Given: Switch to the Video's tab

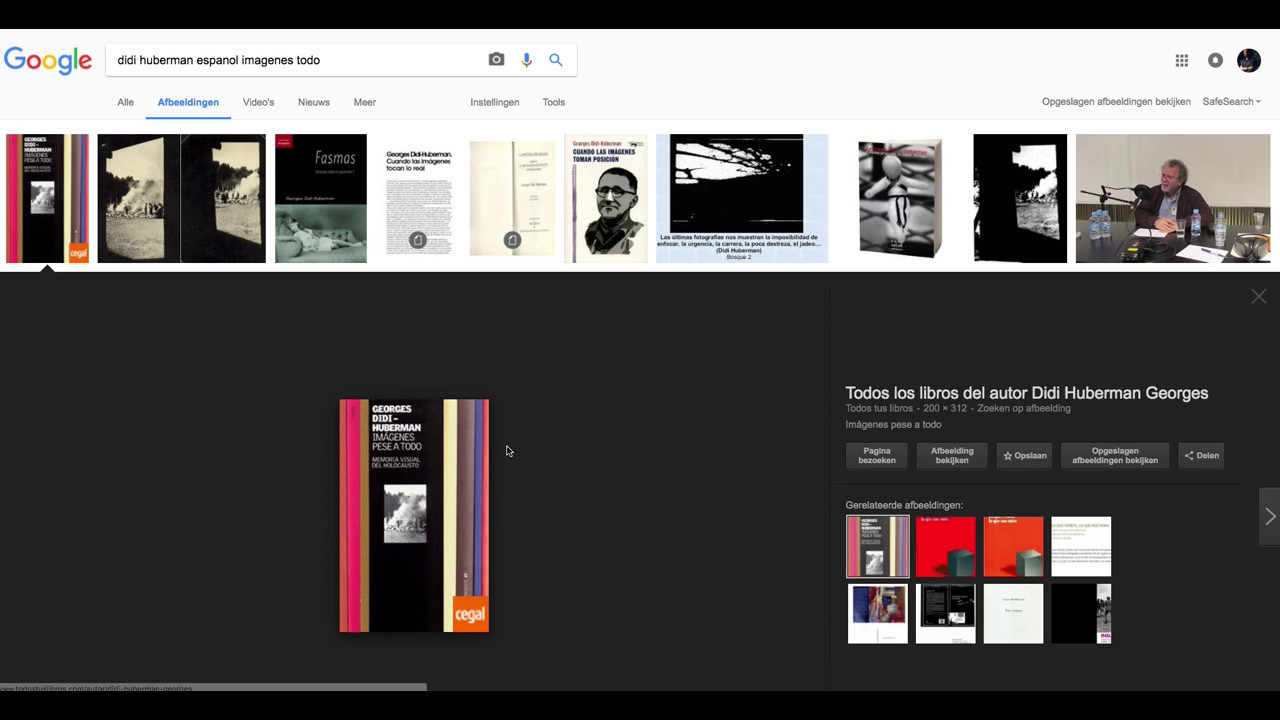Looking at the screenshot, I should 258,102.
